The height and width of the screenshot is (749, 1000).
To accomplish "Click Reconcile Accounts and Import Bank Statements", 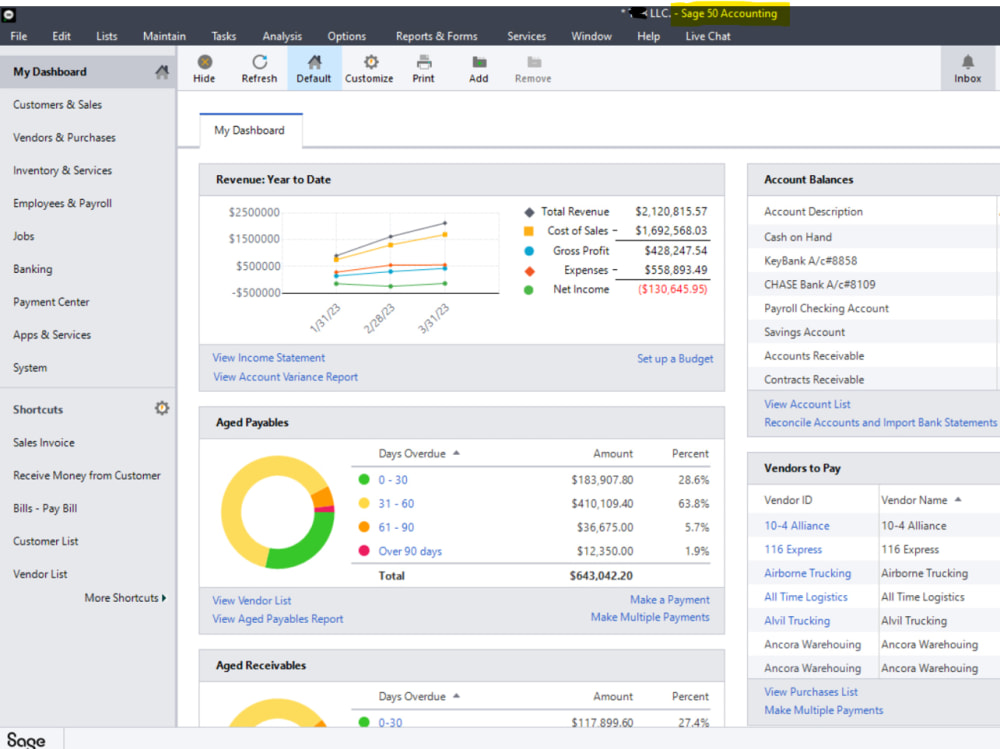I will [x=880, y=422].
